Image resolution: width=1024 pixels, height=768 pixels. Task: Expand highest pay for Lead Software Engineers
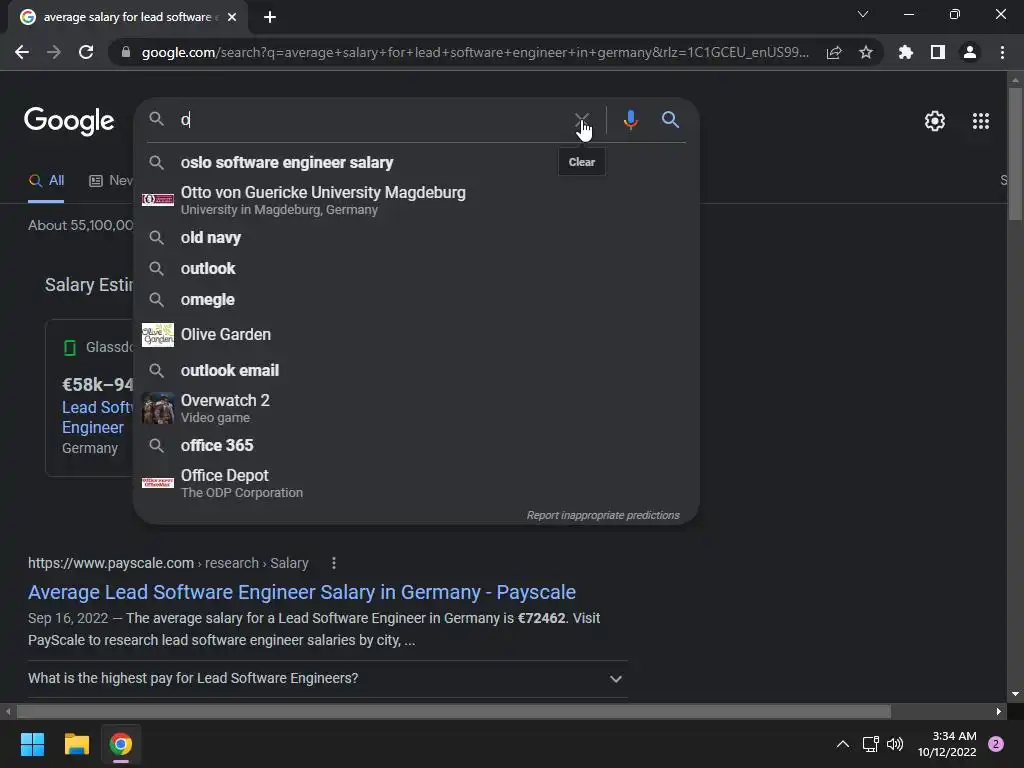coord(327,679)
